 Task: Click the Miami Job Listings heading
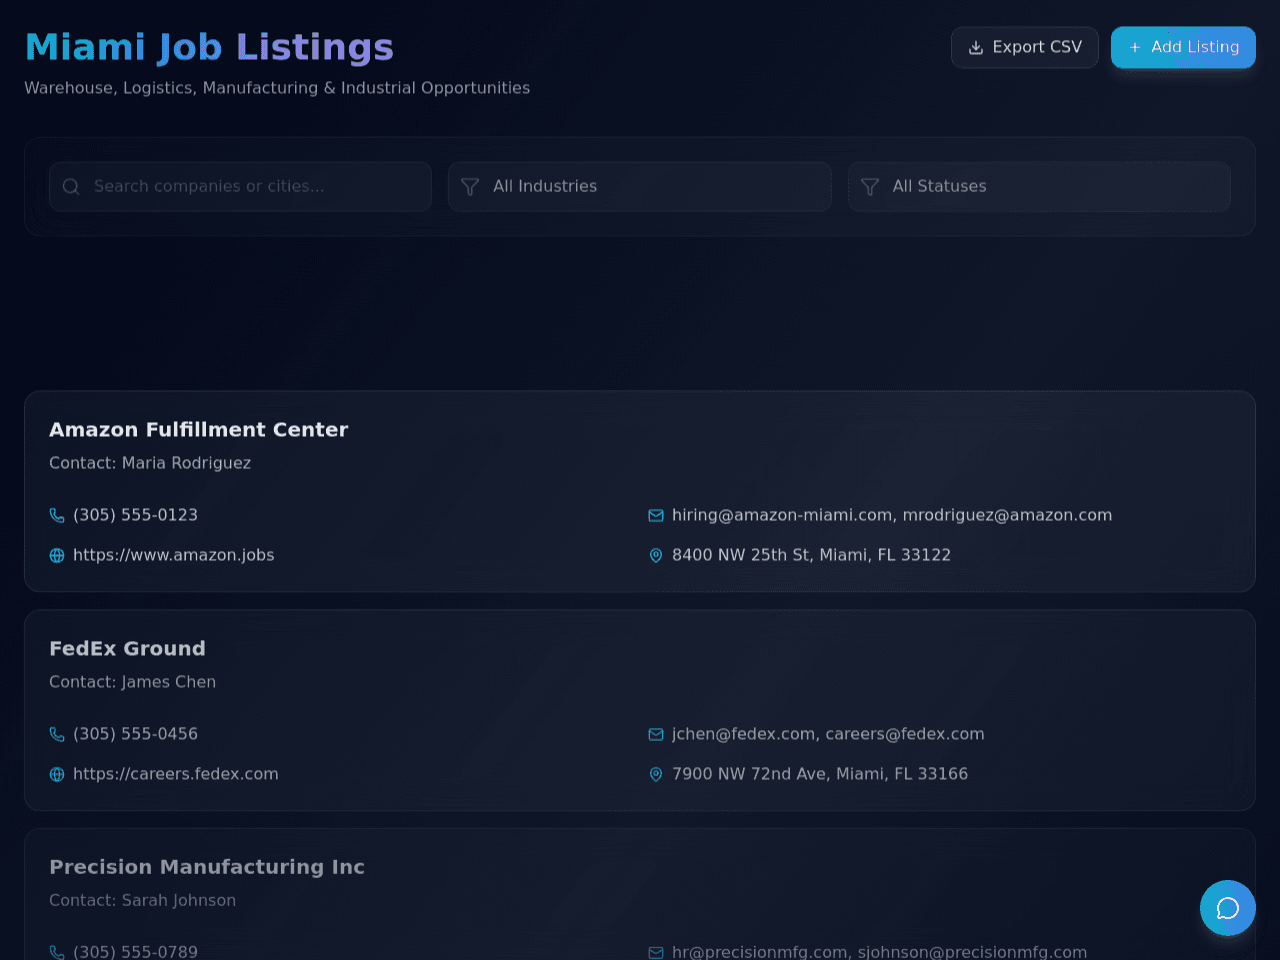click(209, 48)
